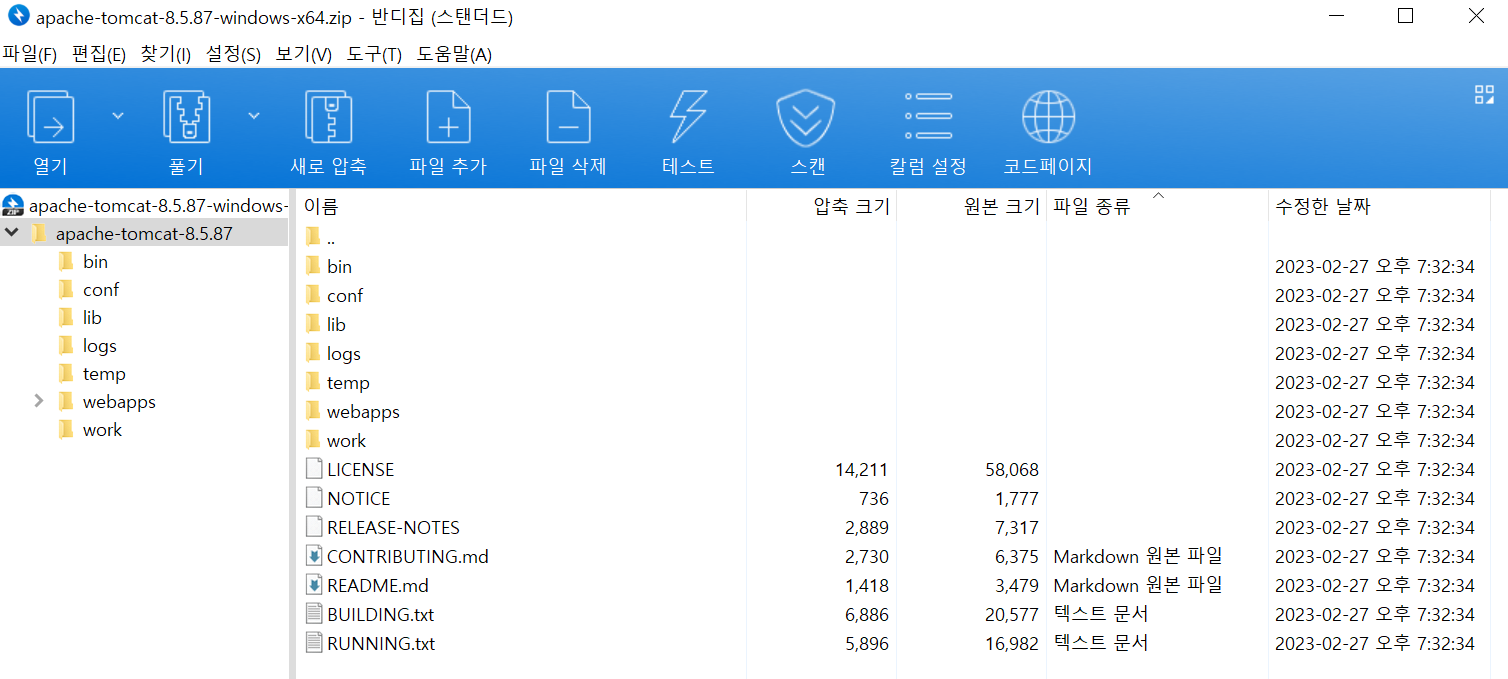The height and width of the screenshot is (679, 1508).
Task: Click the 텍스트 문서 type for RUNNING.txt
Action: click(1101, 643)
